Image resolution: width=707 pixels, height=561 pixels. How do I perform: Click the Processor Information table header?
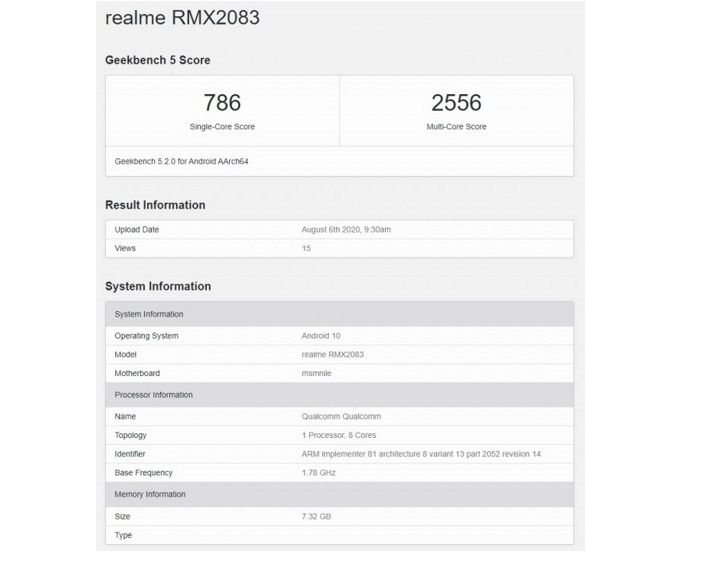click(x=340, y=395)
